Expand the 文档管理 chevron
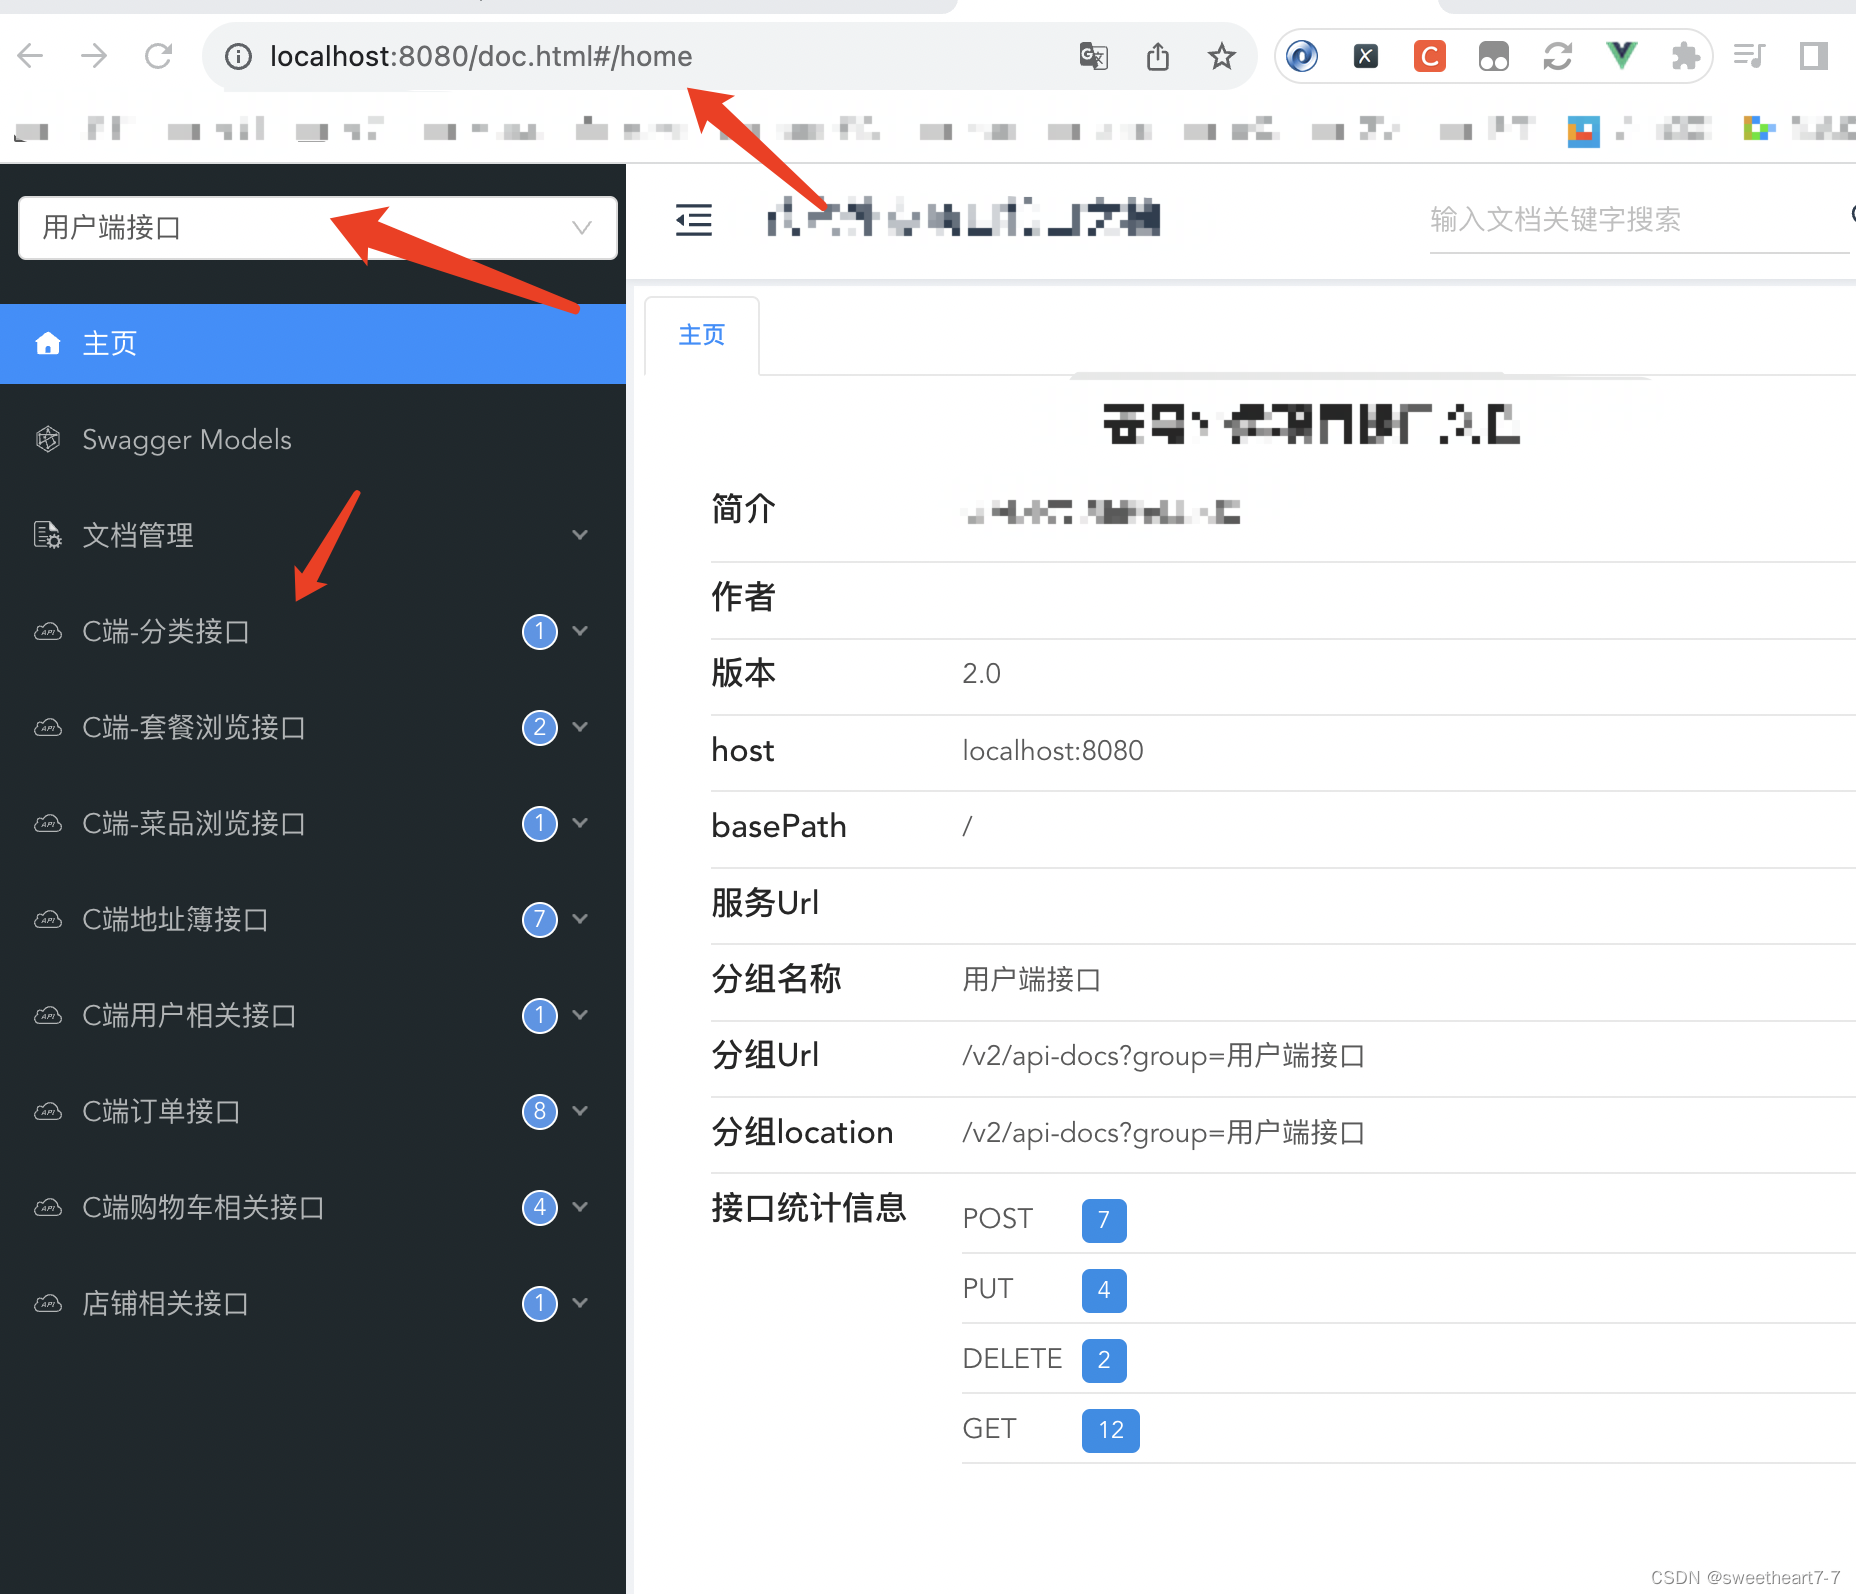Image resolution: width=1856 pixels, height=1594 pixels. 580,535
